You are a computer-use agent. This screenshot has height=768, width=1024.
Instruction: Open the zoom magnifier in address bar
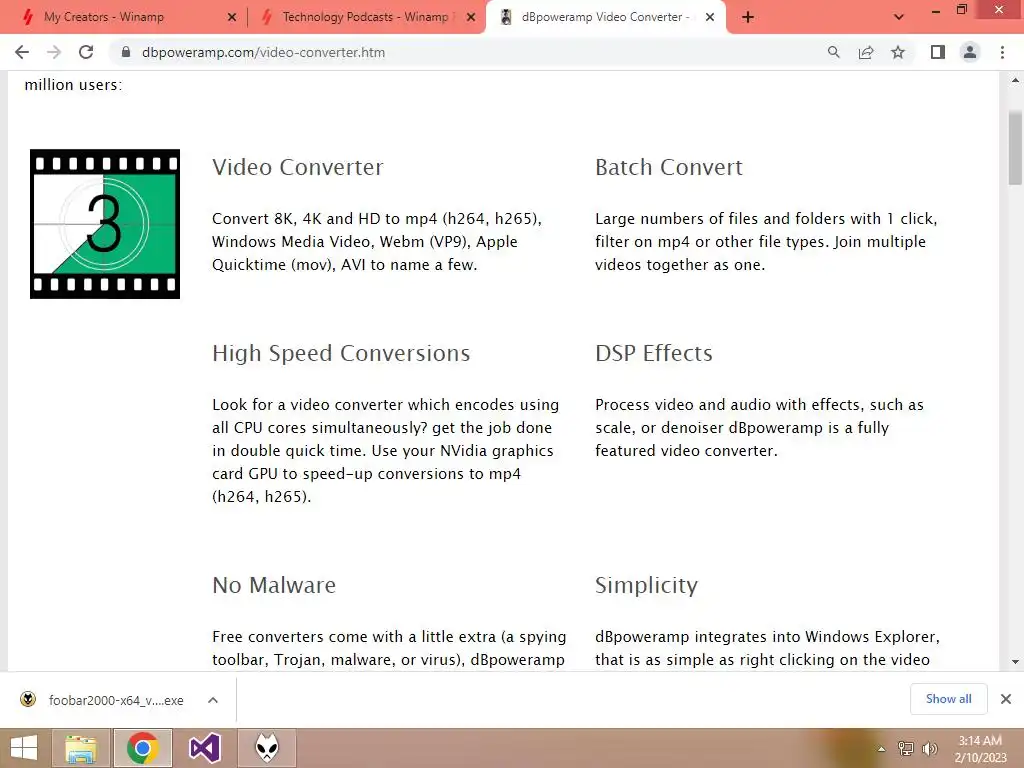833,52
